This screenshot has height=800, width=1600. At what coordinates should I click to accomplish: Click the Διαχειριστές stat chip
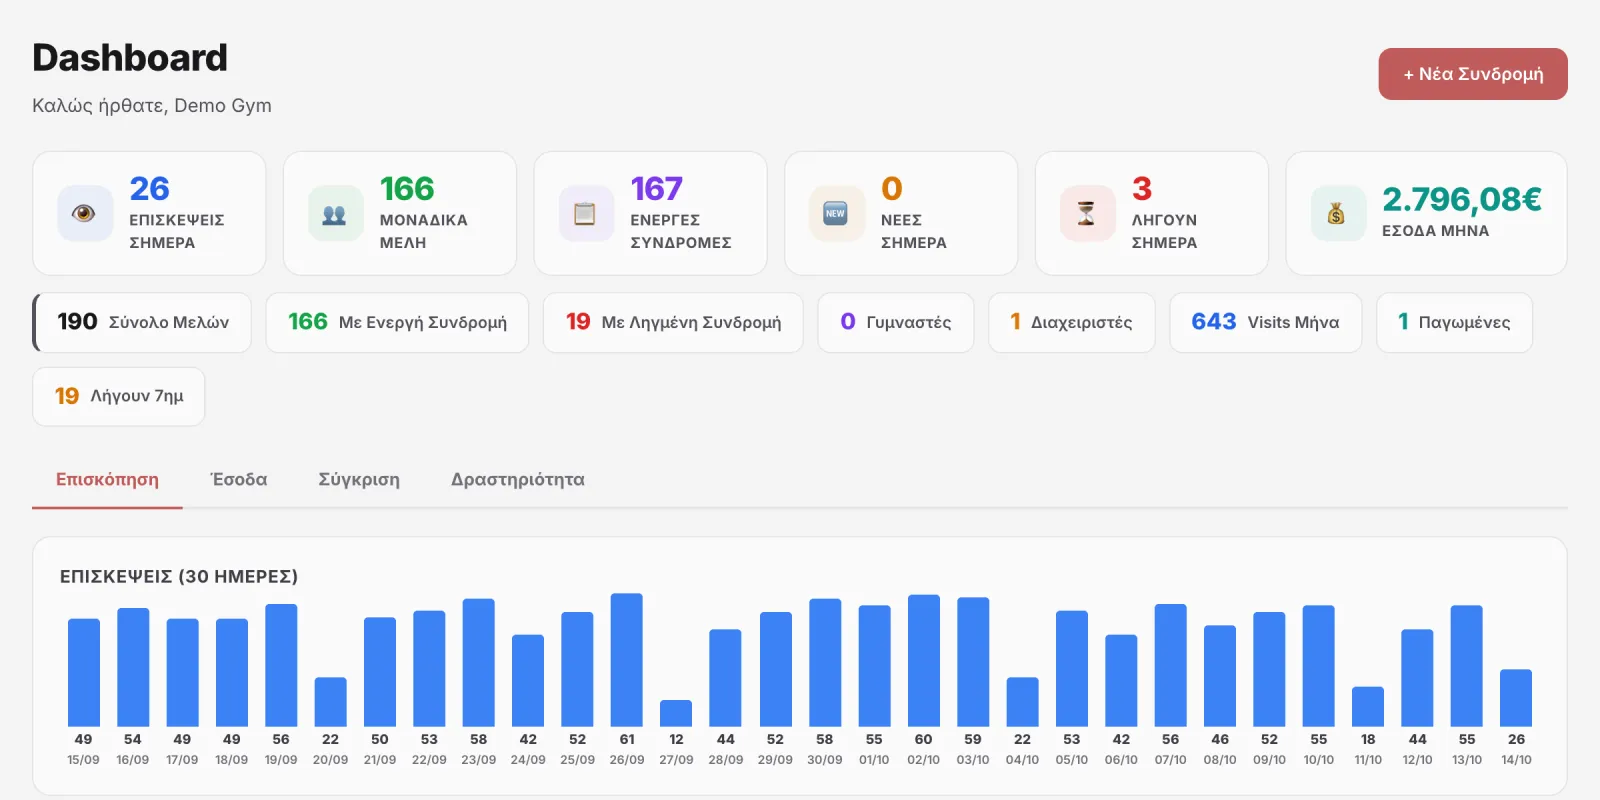[x=1072, y=322]
